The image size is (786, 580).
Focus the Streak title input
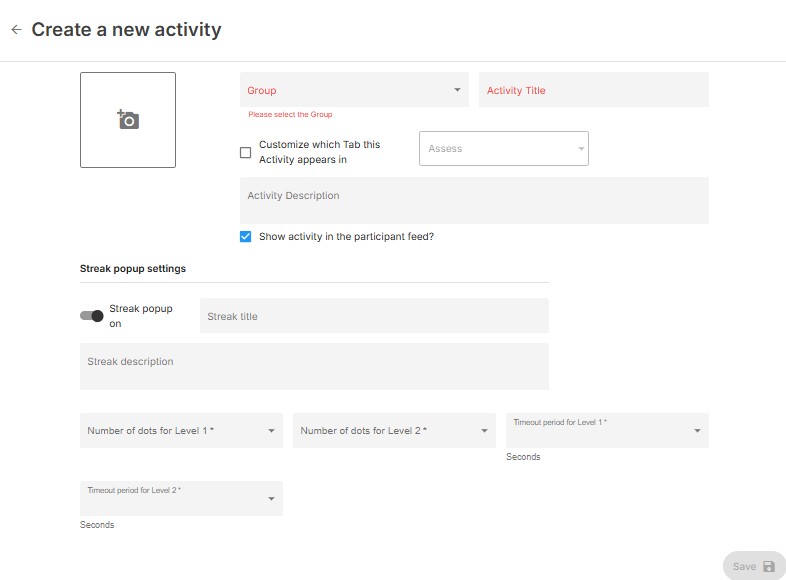pos(374,316)
